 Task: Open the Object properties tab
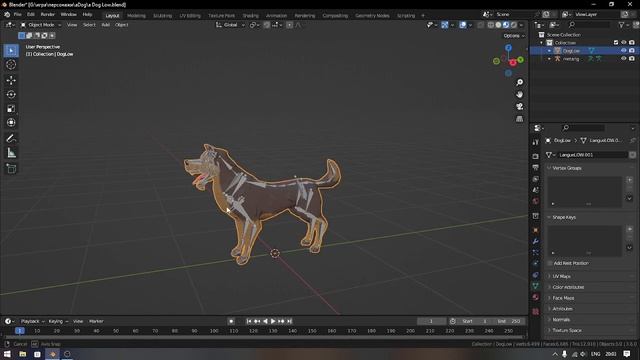(x=536, y=230)
